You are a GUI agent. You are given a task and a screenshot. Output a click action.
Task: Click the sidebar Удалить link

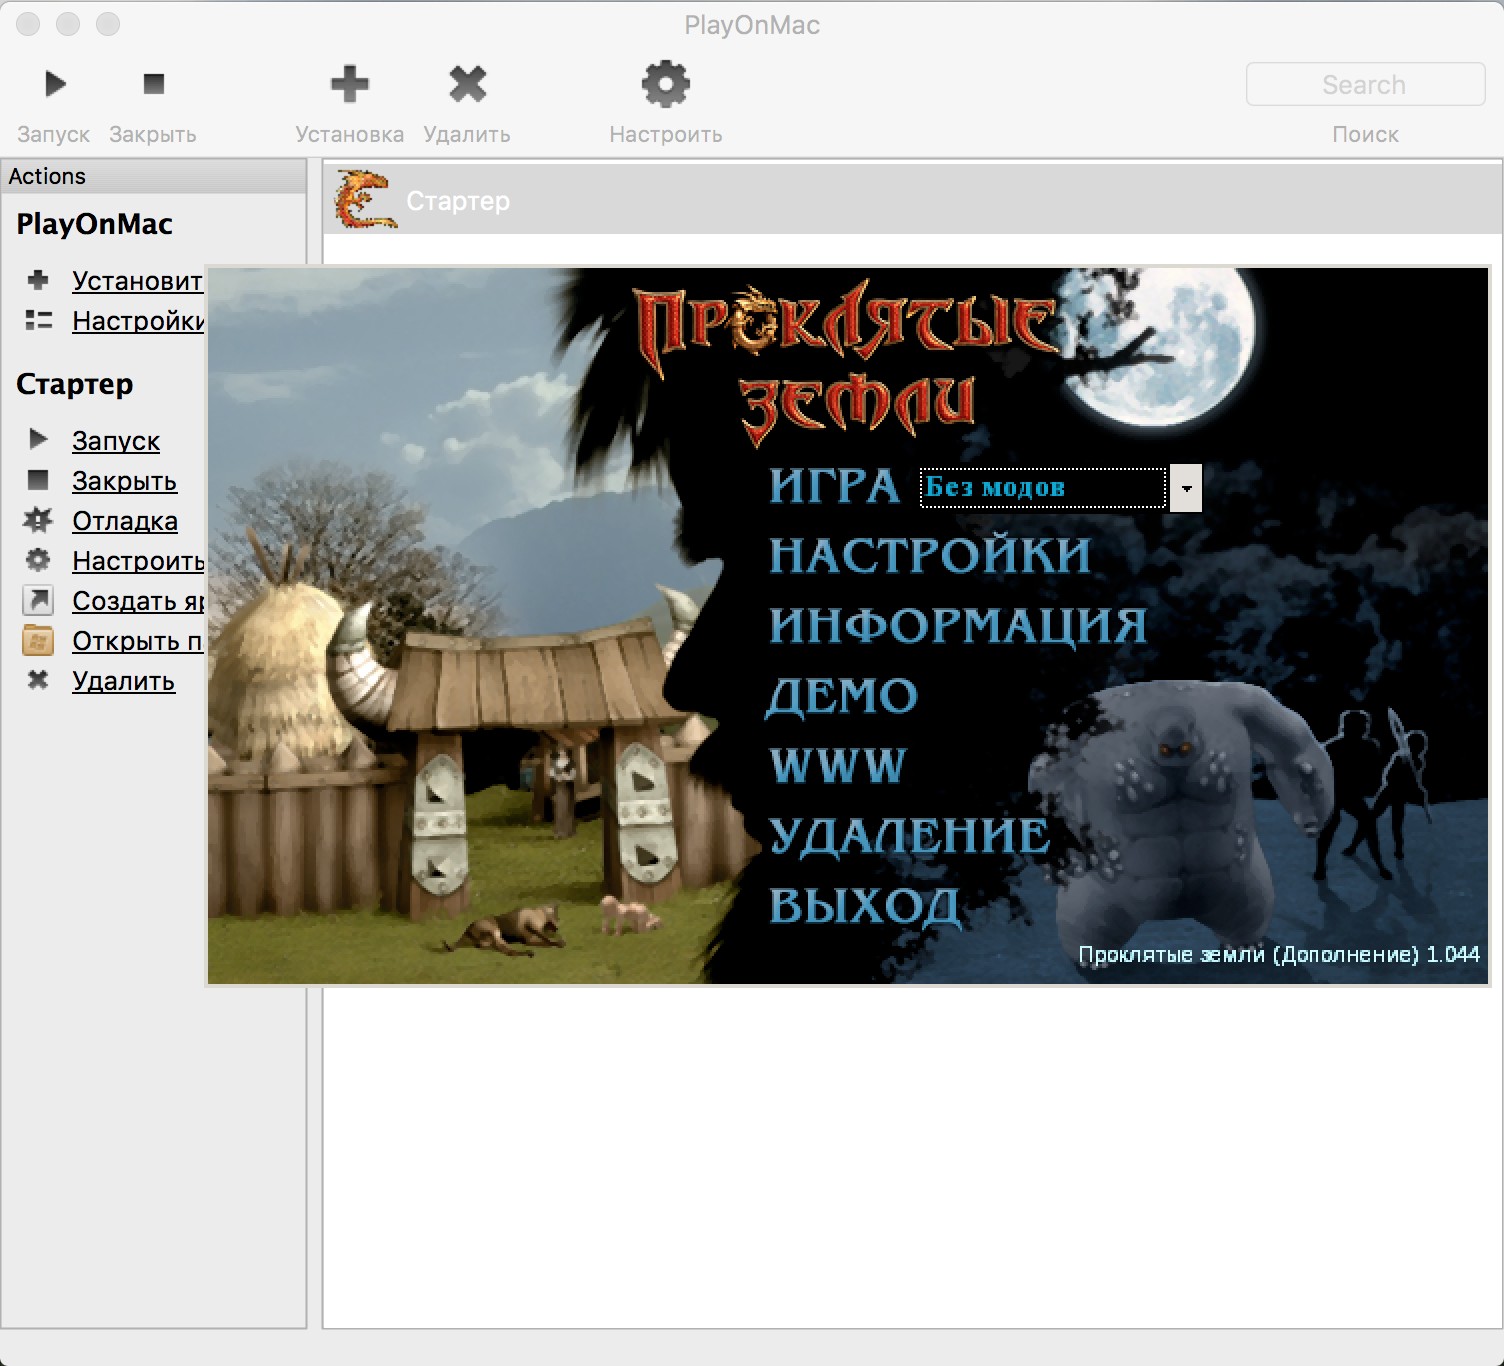tap(123, 681)
